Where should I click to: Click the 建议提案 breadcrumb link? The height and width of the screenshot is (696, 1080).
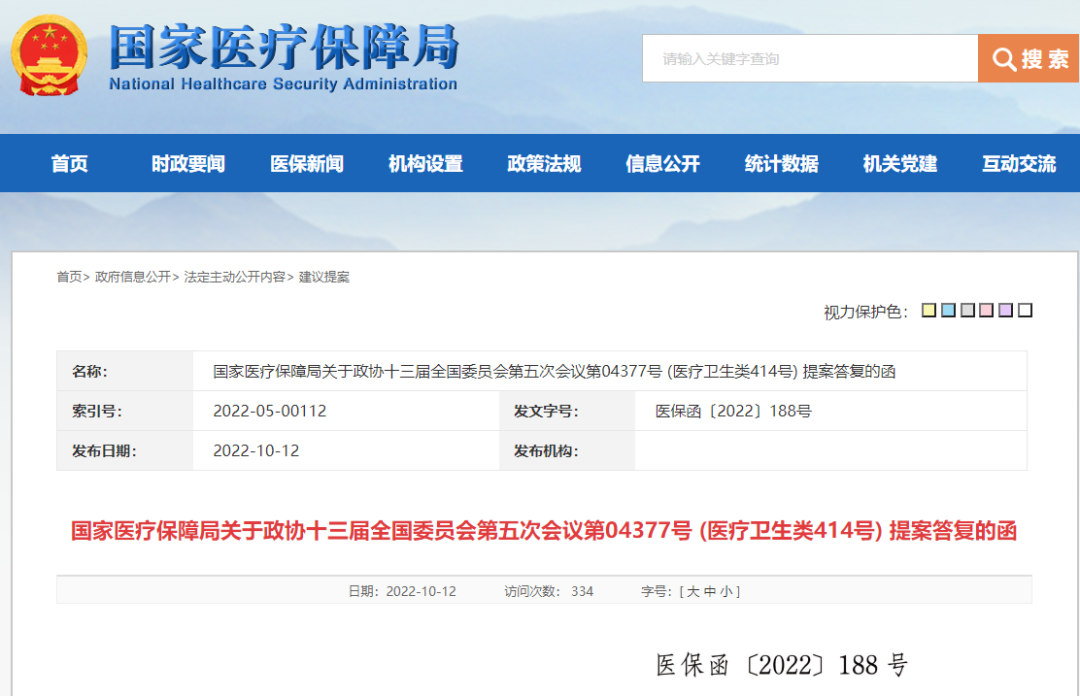click(x=325, y=277)
